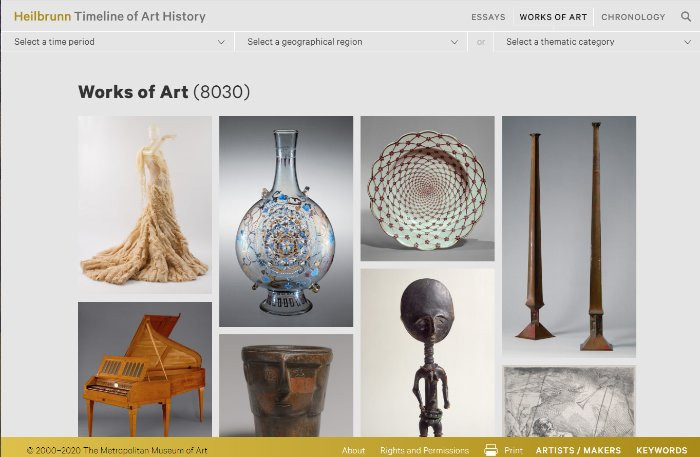Switch to the Chronology tab
Screen dimensions: 700x457
pyautogui.click(x=633, y=17)
